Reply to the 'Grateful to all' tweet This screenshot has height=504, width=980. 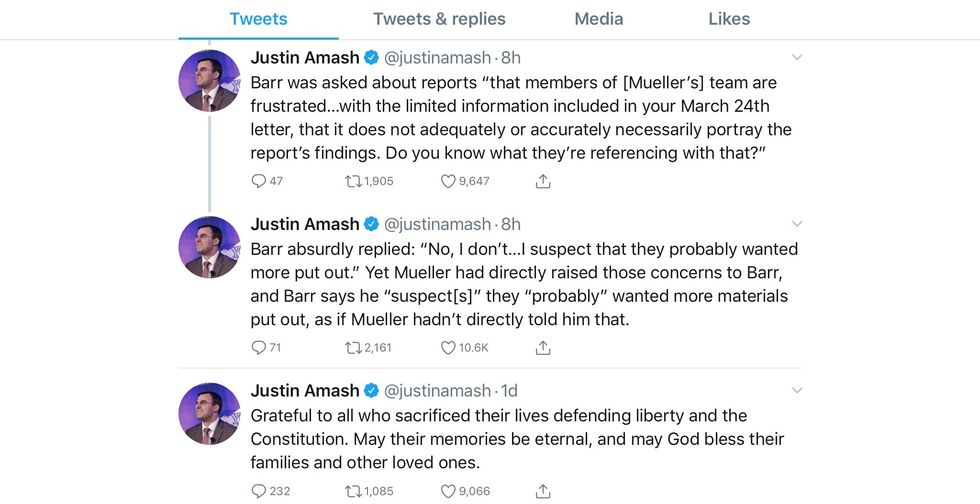(258, 491)
